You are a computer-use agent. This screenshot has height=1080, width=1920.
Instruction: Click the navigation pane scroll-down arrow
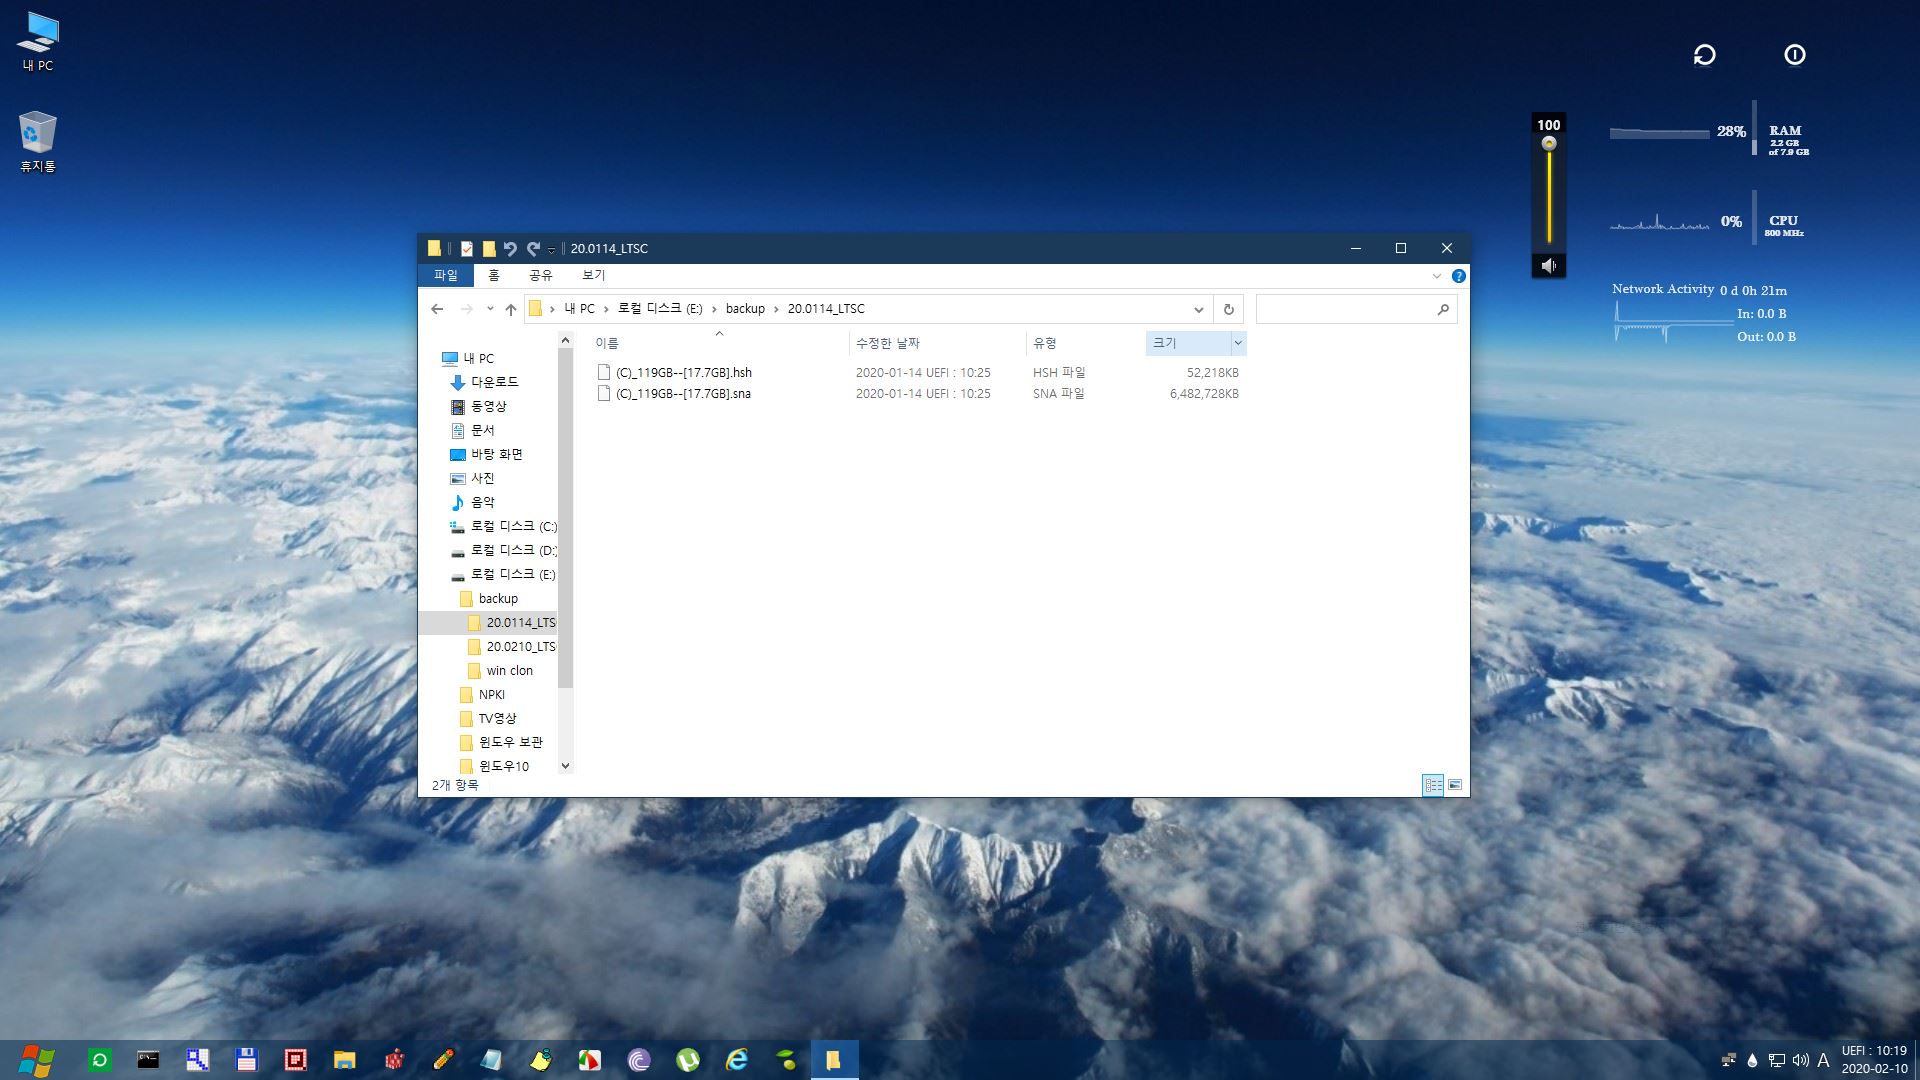(565, 766)
